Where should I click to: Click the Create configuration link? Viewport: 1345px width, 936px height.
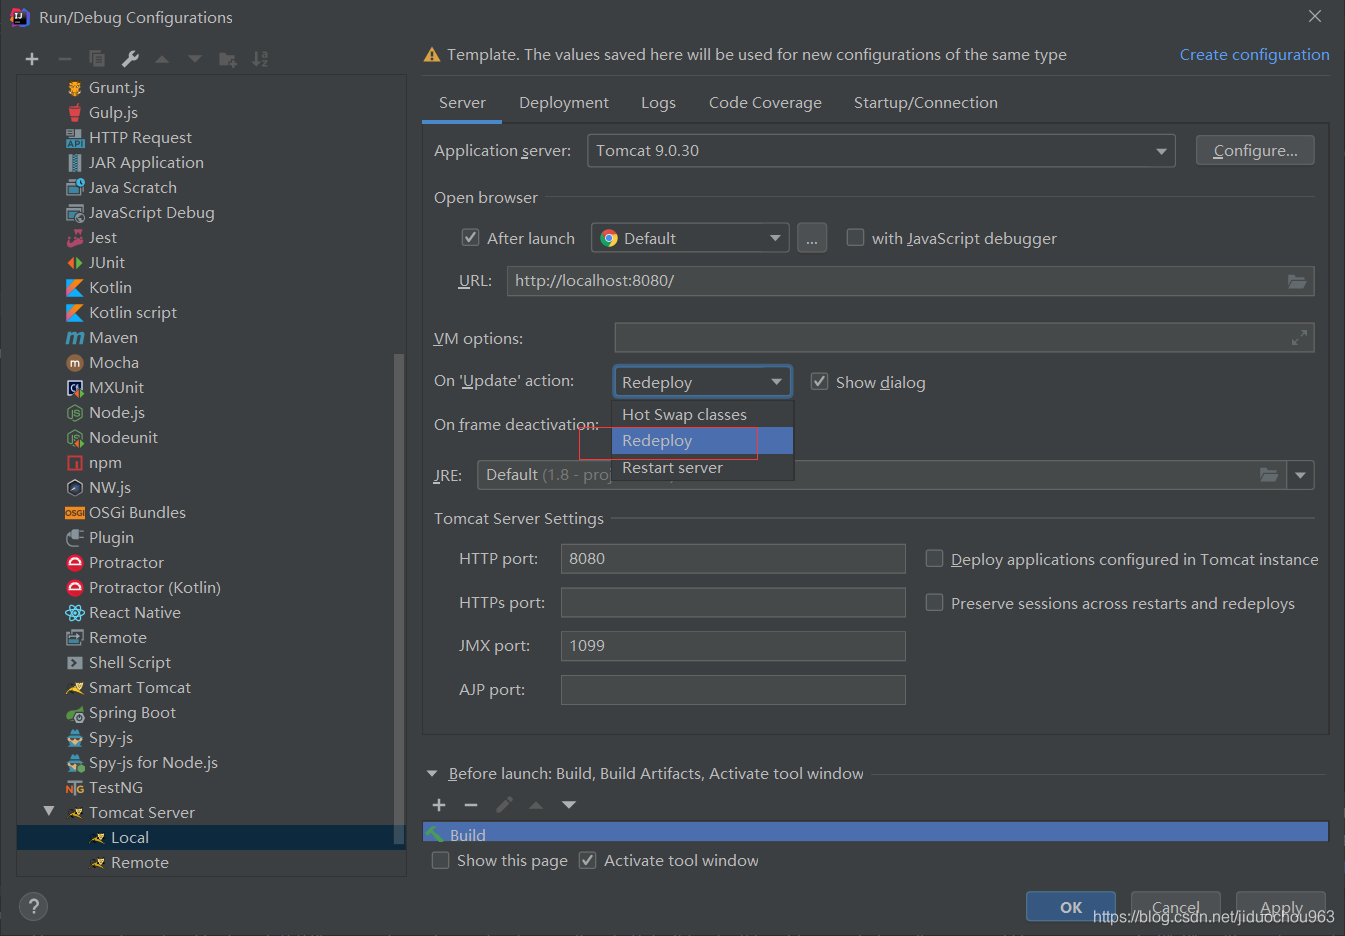tap(1254, 55)
